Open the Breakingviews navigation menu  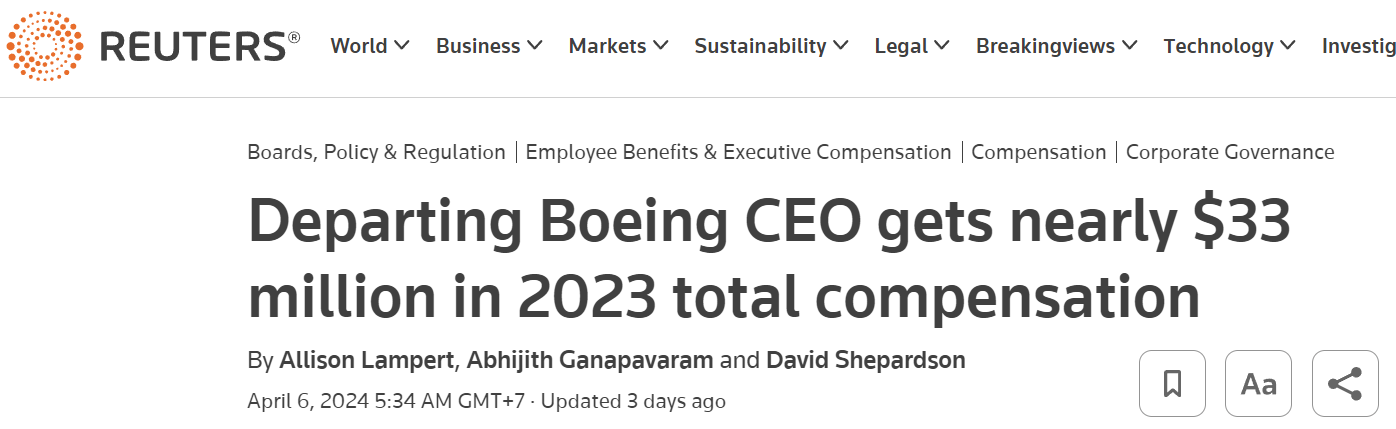(x=1056, y=46)
